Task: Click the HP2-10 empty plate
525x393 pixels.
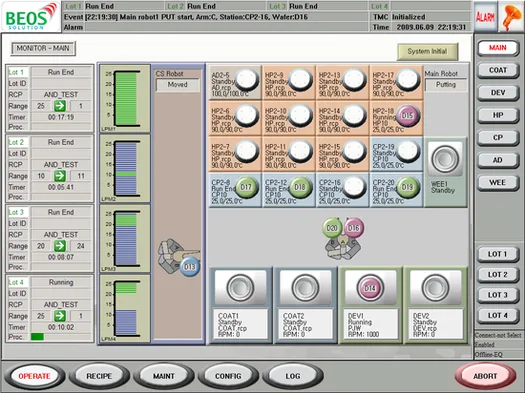Action: [300, 115]
